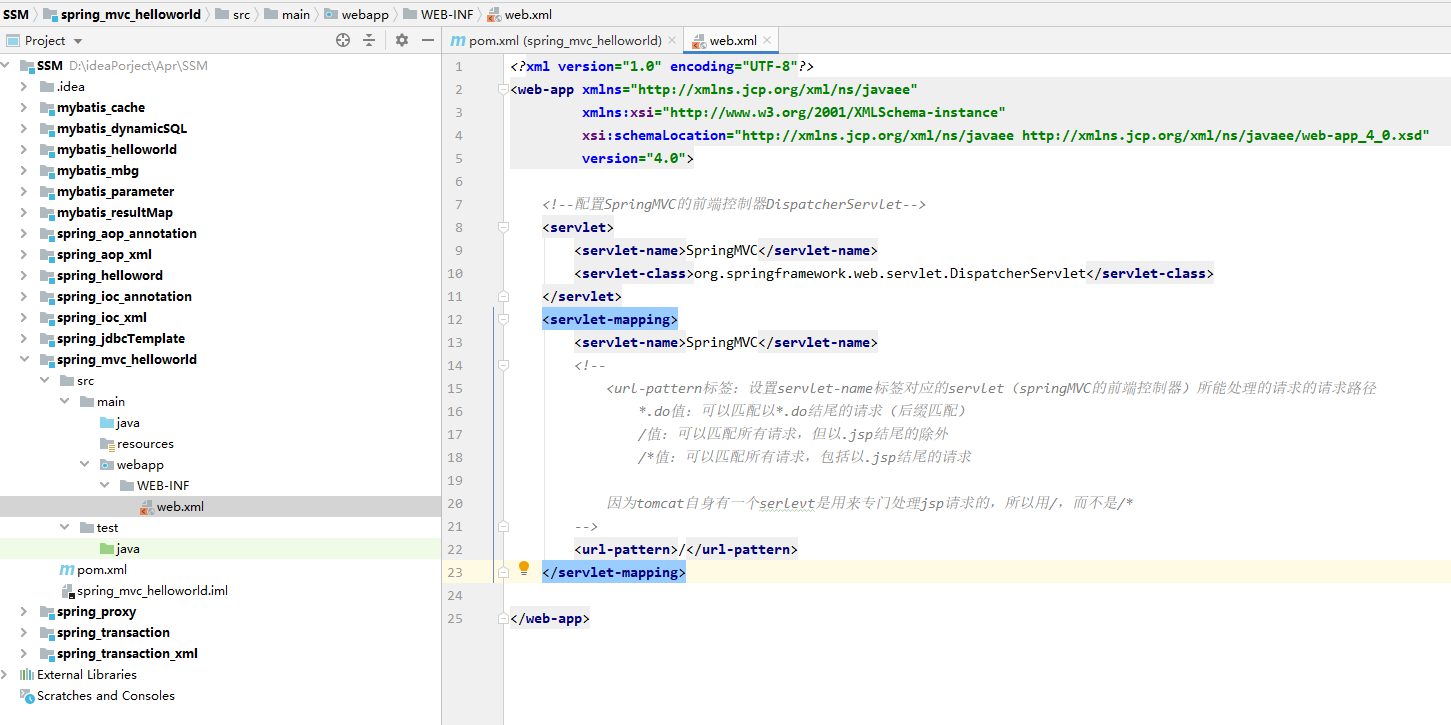The width and height of the screenshot is (1451, 725).
Task: Expand the spring_aop_annotation module
Action: [24, 234]
